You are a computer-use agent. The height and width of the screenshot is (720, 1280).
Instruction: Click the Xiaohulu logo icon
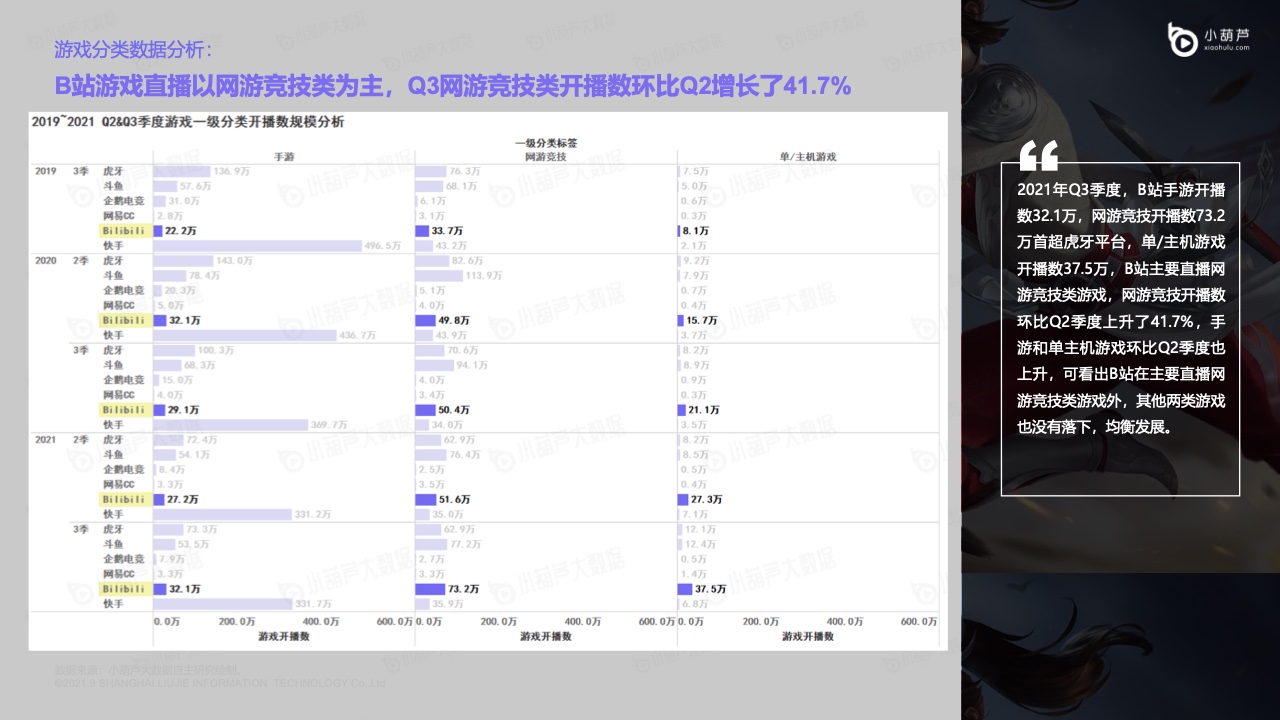pos(1182,40)
